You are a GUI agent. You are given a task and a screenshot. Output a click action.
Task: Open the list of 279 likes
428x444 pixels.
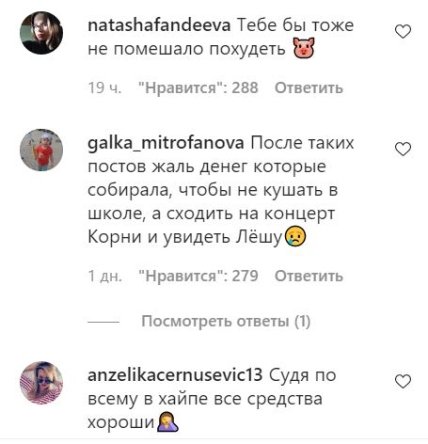click(x=198, y=276)
